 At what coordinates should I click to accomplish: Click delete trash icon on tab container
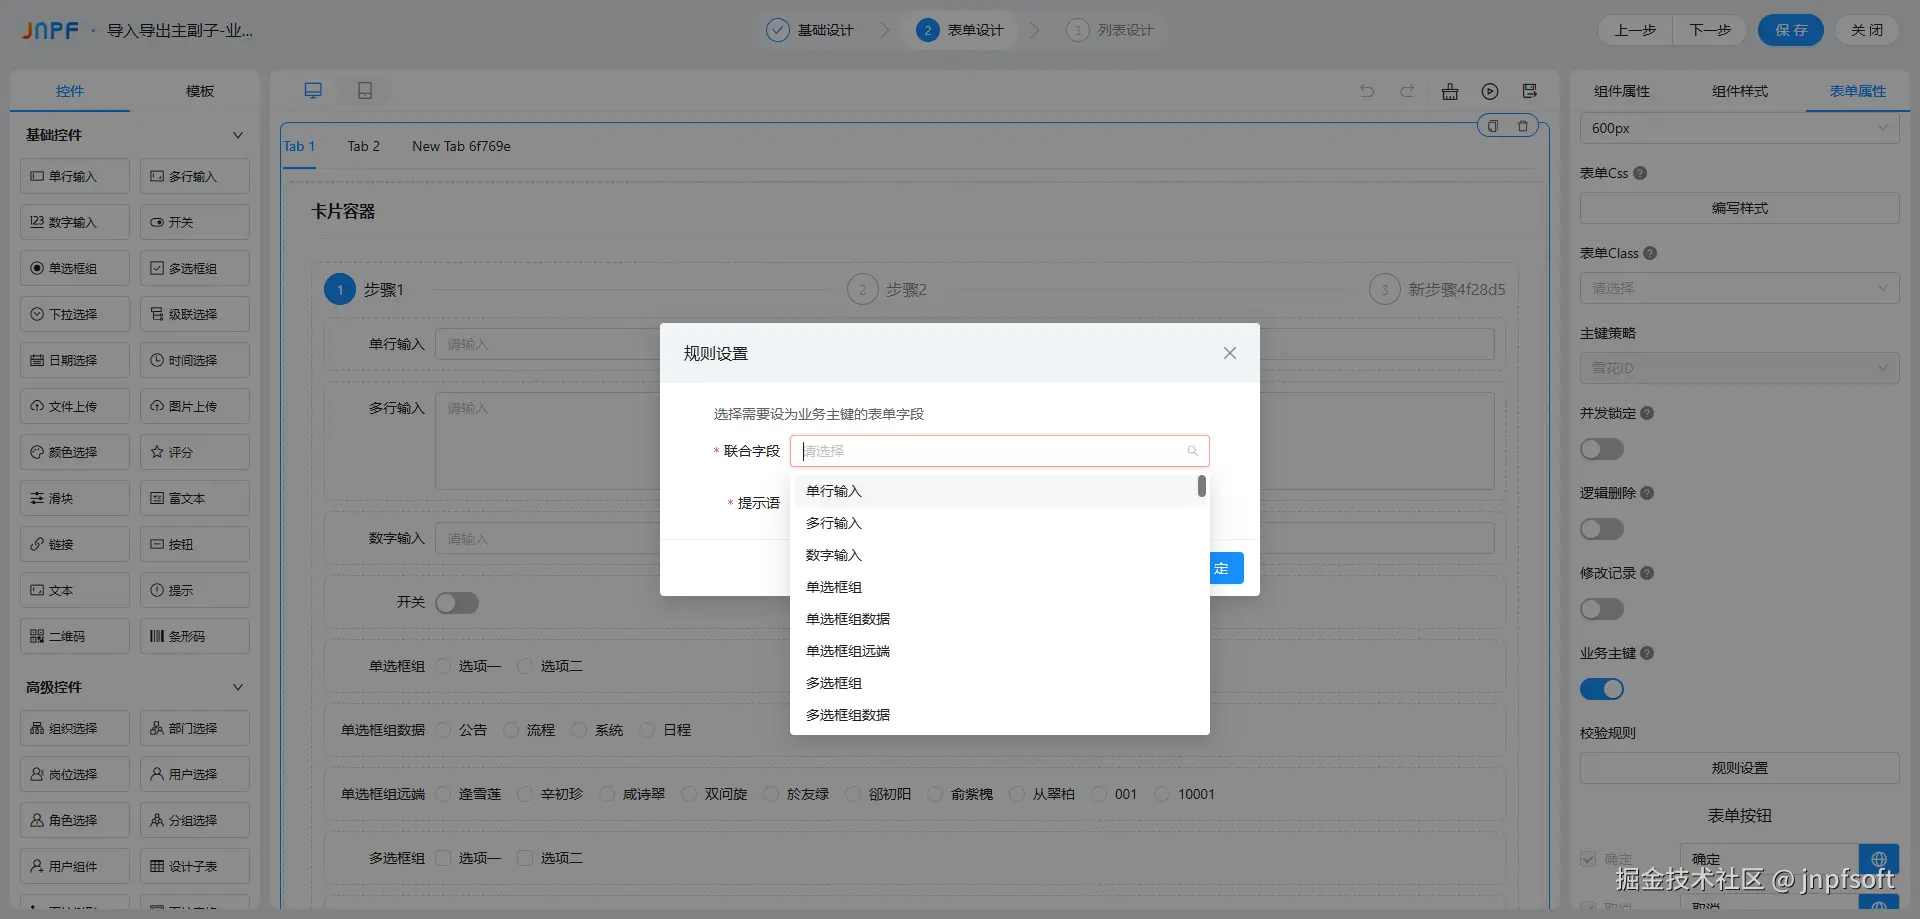[1523, 126]
